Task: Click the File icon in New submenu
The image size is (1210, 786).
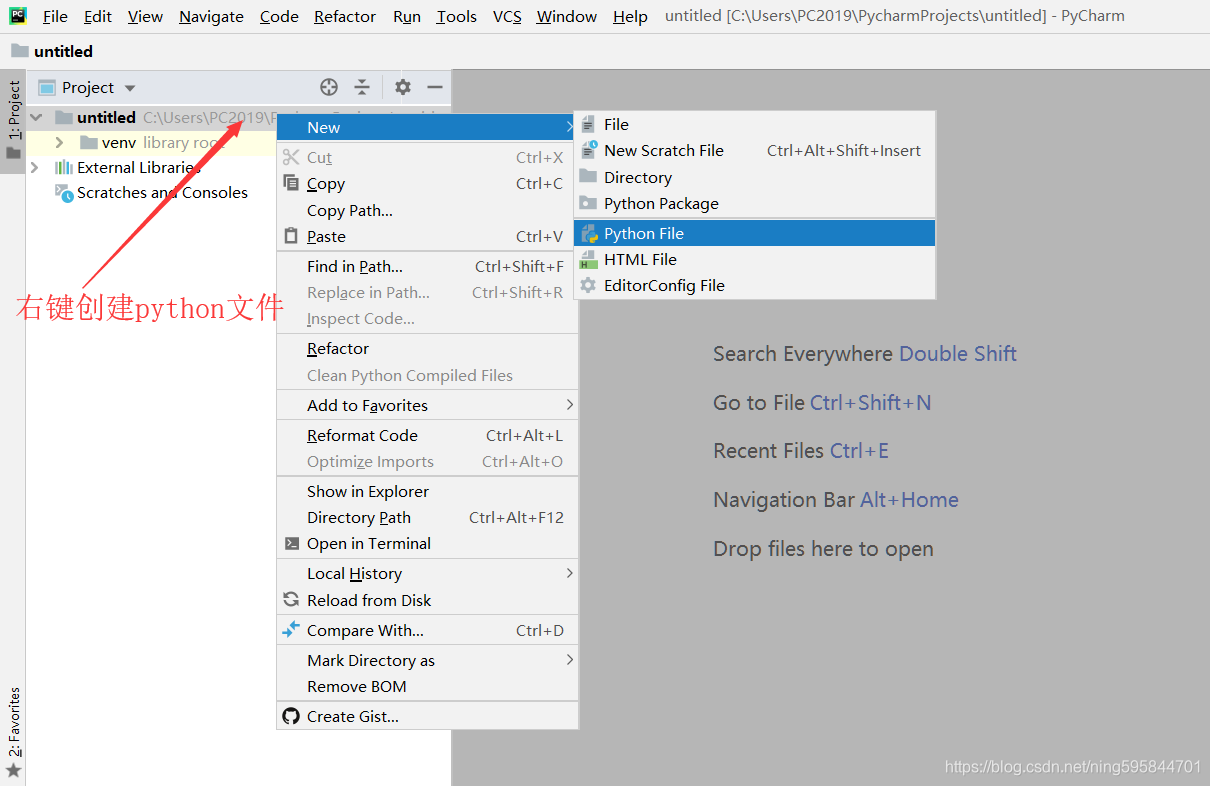Action: point(588,124)
